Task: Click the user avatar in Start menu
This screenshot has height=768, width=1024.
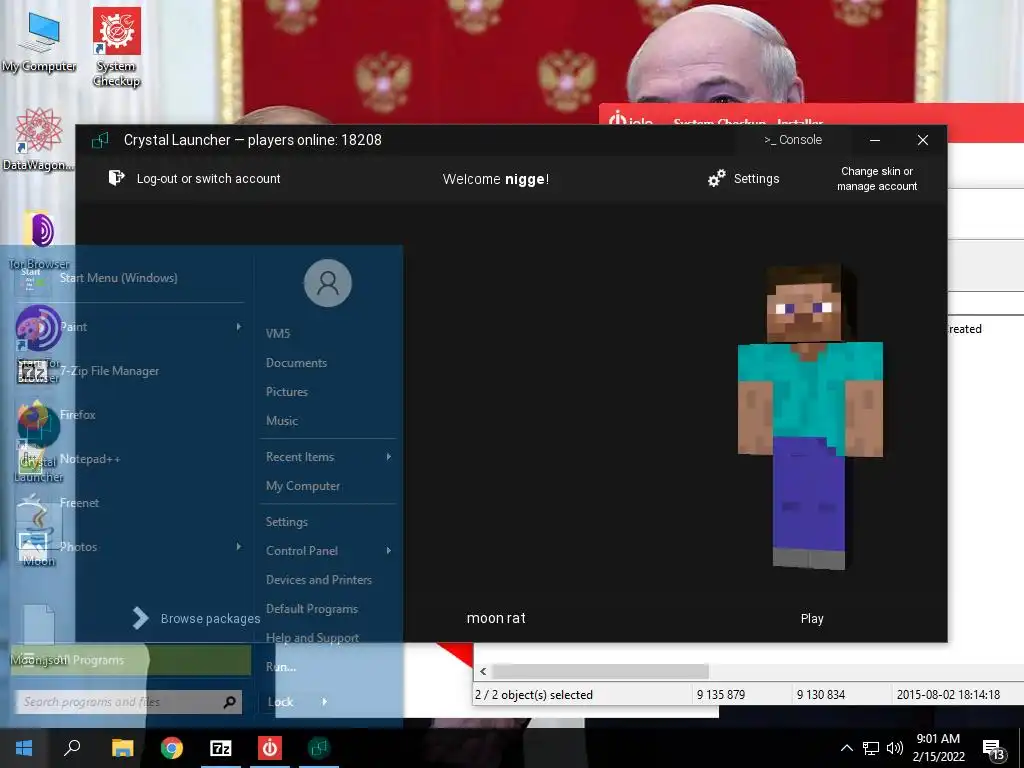Action: (x=328, y=283)
